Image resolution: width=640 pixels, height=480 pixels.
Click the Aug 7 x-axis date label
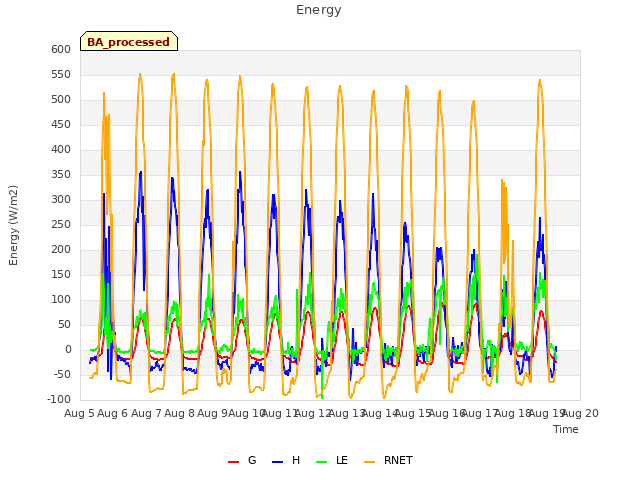146,414
